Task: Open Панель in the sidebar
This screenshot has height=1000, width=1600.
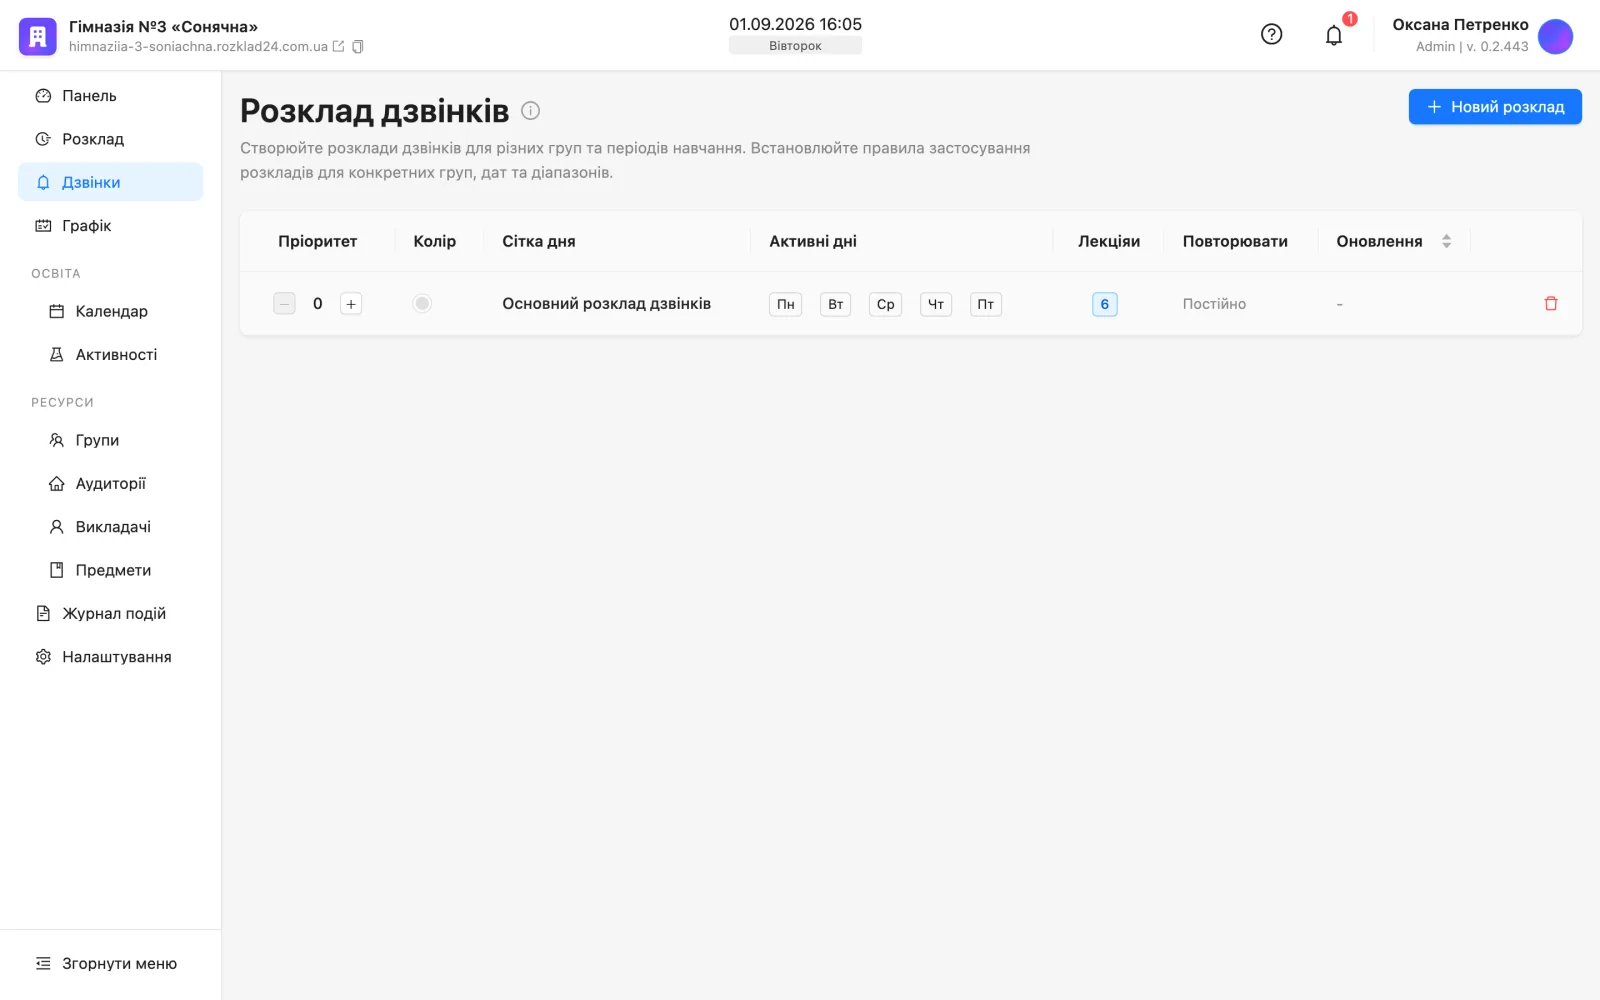Action: [x=110, y=96]
